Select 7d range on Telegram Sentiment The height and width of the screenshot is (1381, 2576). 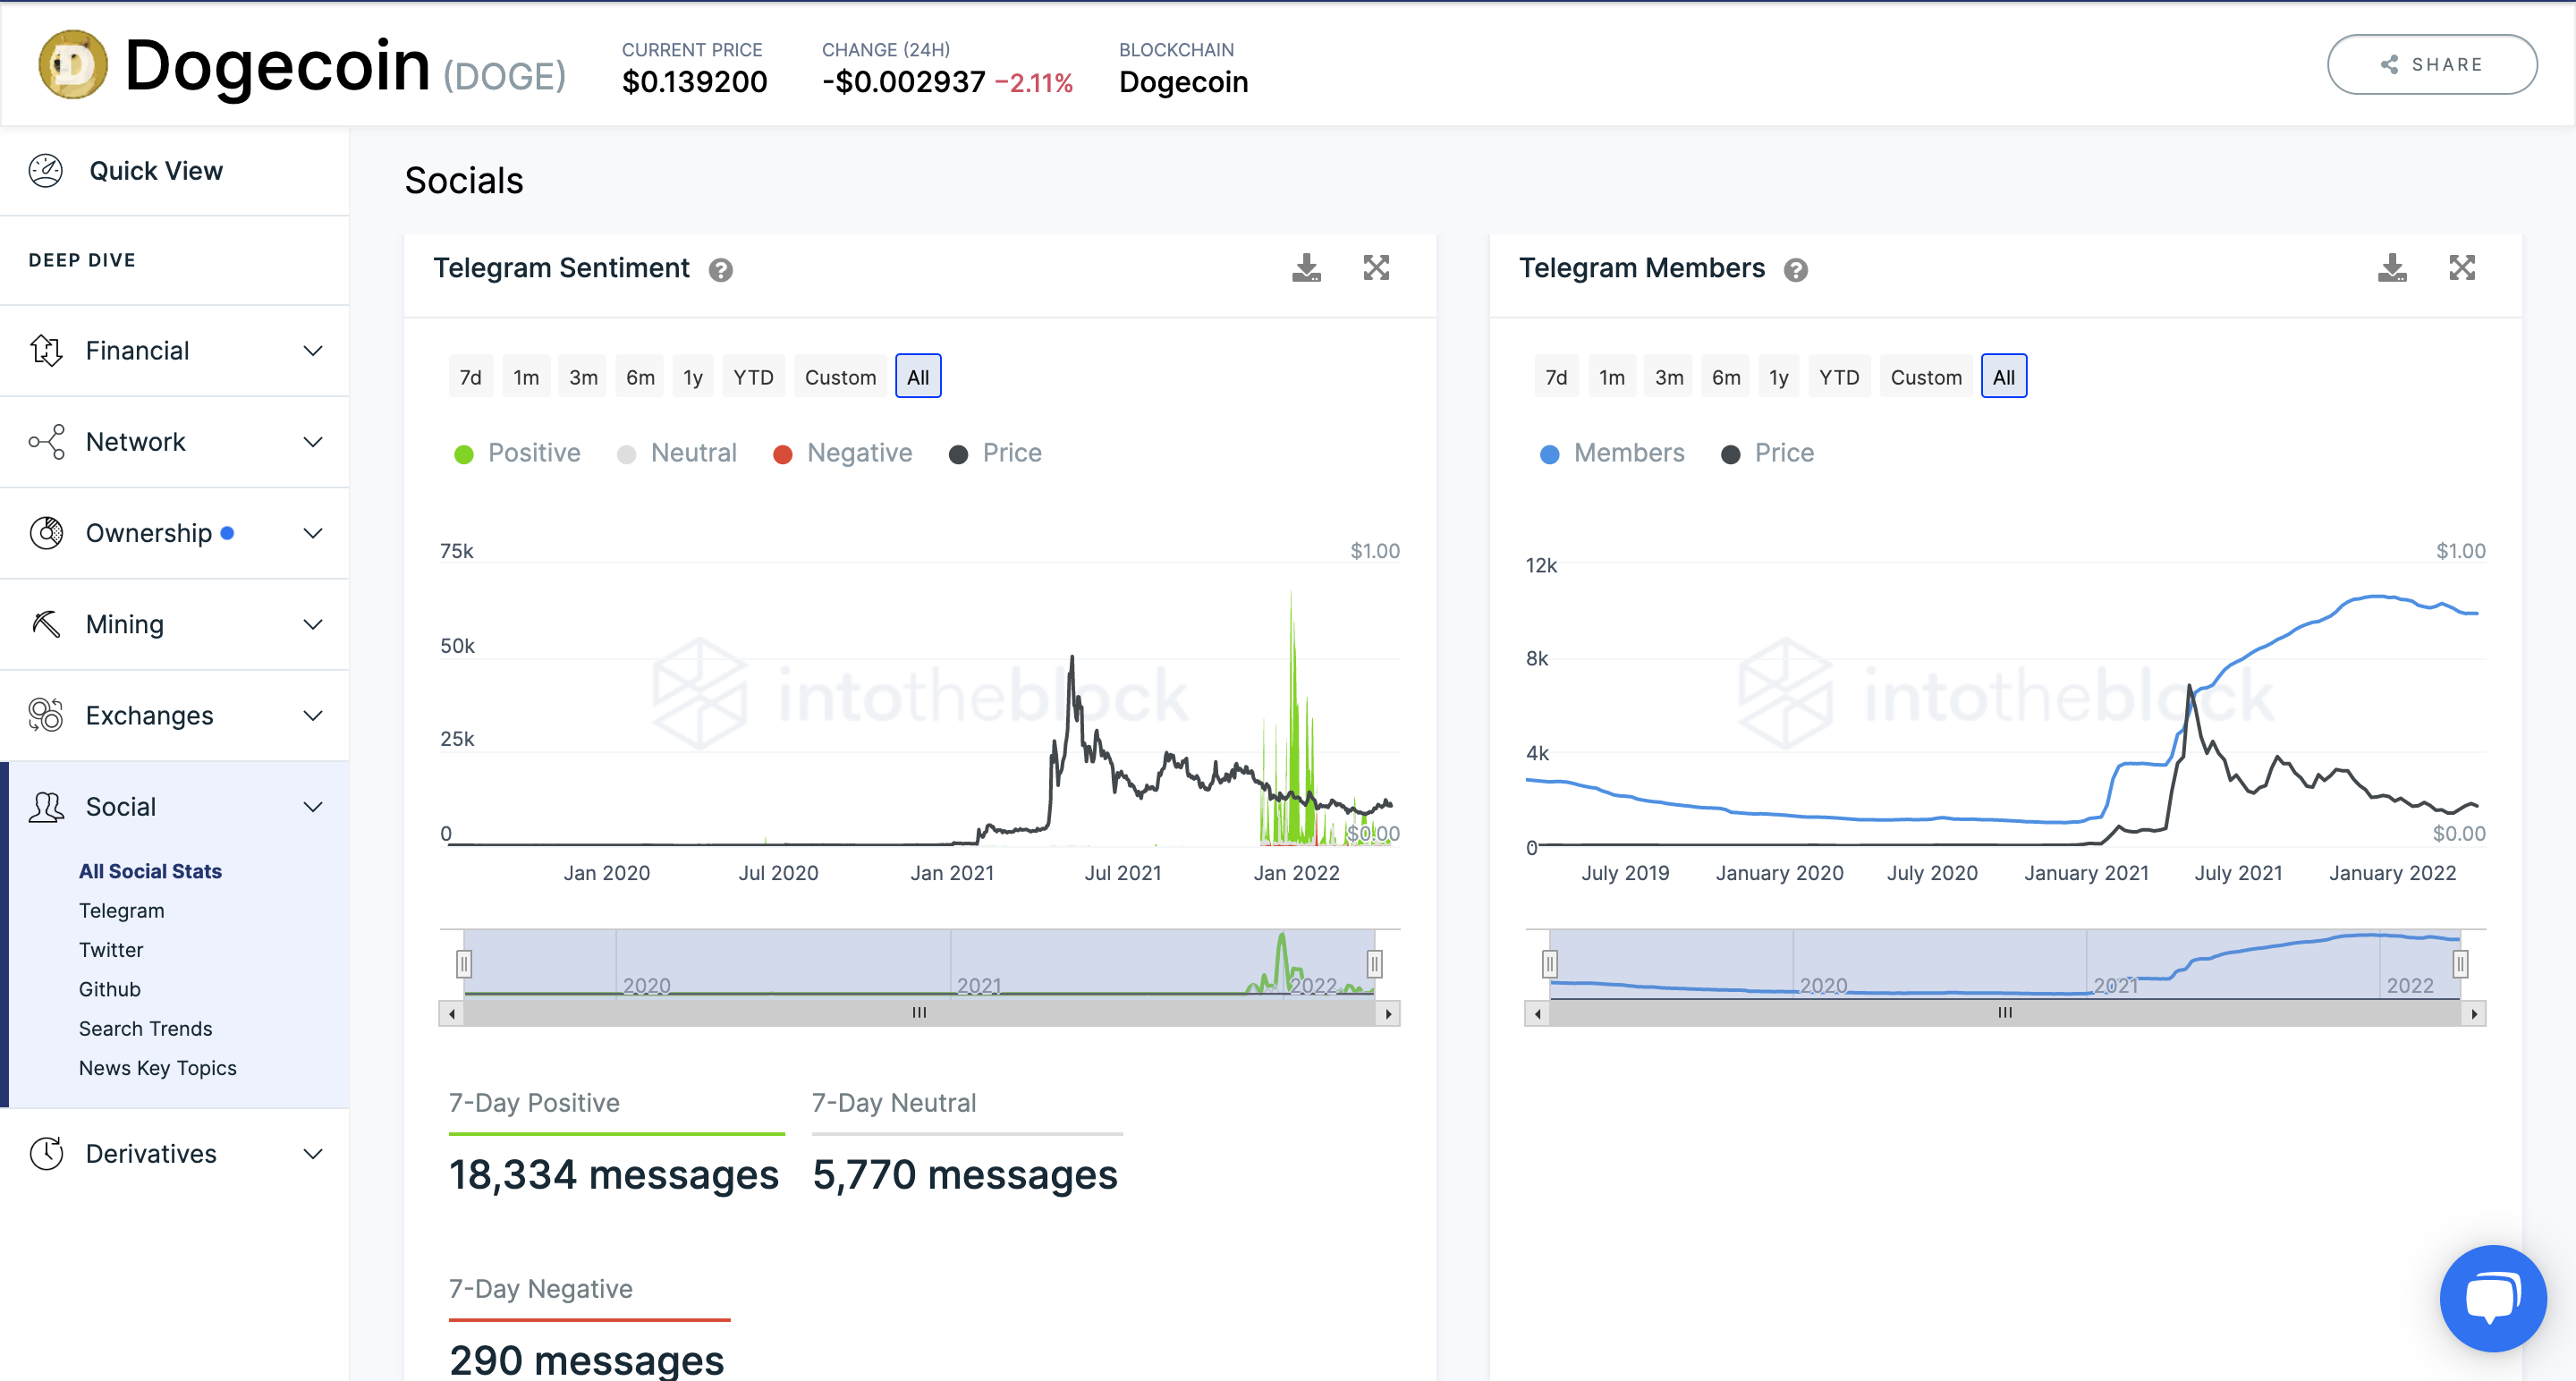tap(470, 377)
